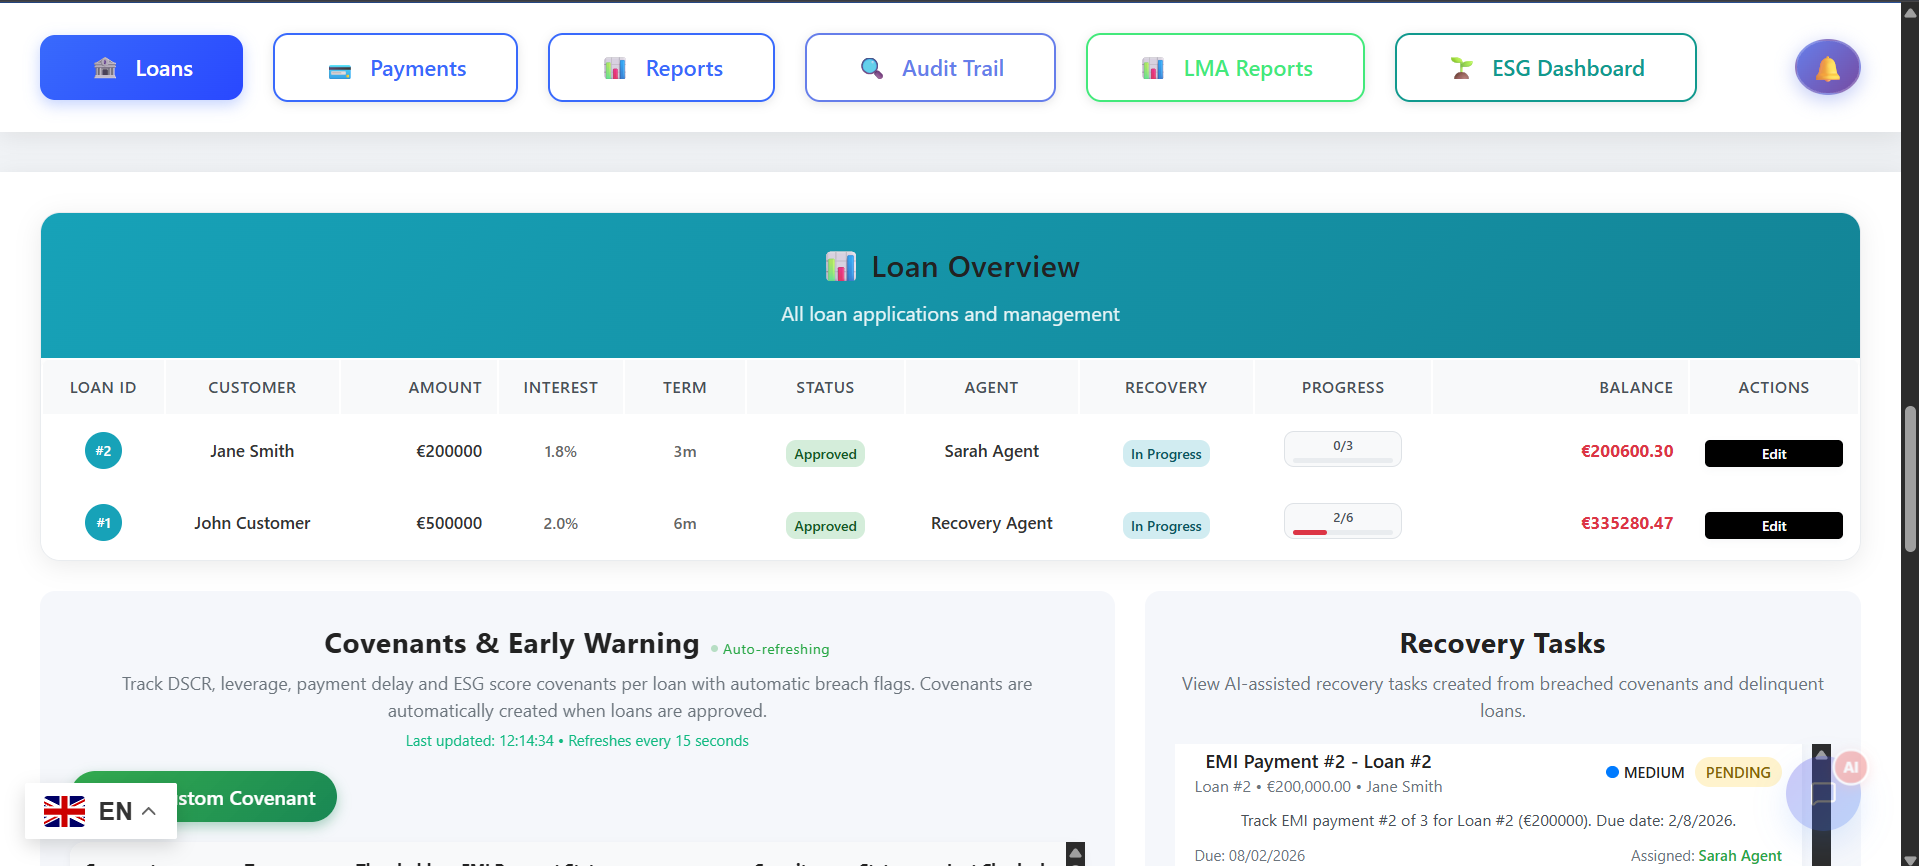Switch to the Payments tab
Viewport: 1919px width, 866px height.
click(x=395, y=68)
